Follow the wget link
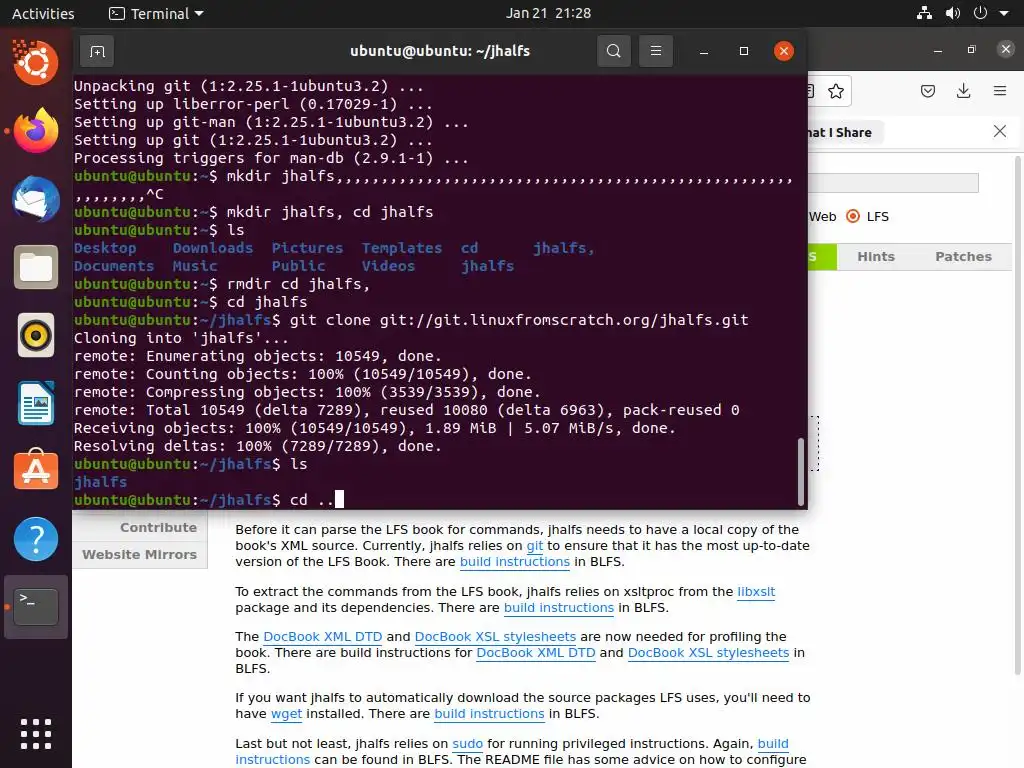Image resolution: width=1024 pixels, height=768 pixels. [x=286, y=714]
